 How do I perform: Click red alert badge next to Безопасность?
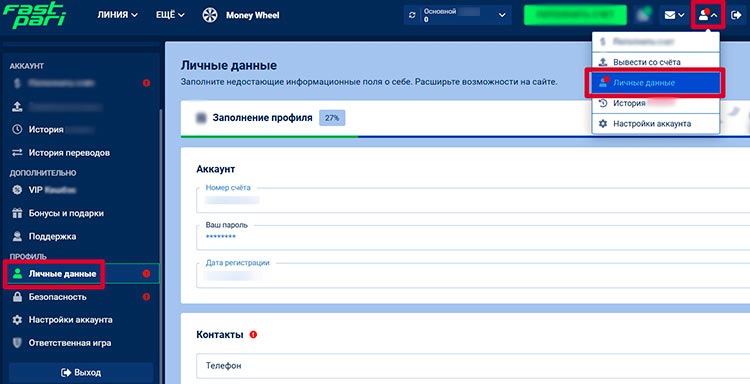[146, 297]
